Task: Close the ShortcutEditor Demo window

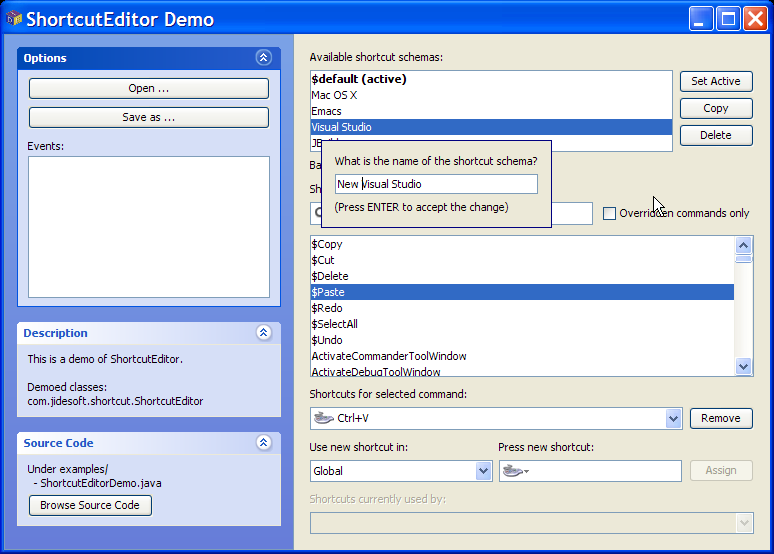Action: click(756, 19)
